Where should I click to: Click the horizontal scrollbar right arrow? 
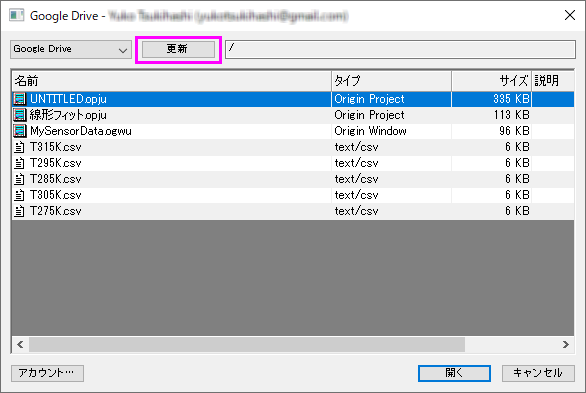click(x=566, y=344)
